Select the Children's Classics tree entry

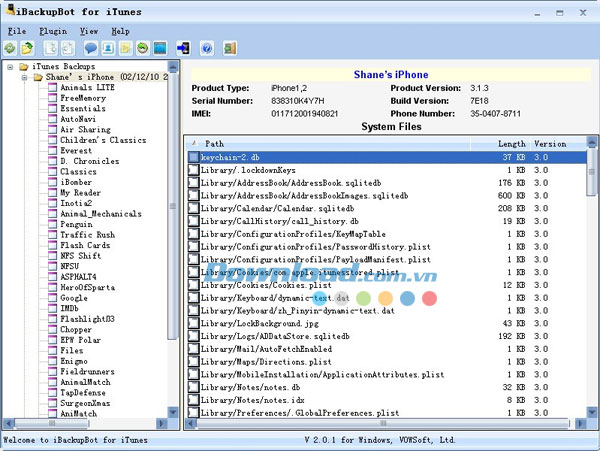coord(103,140)
